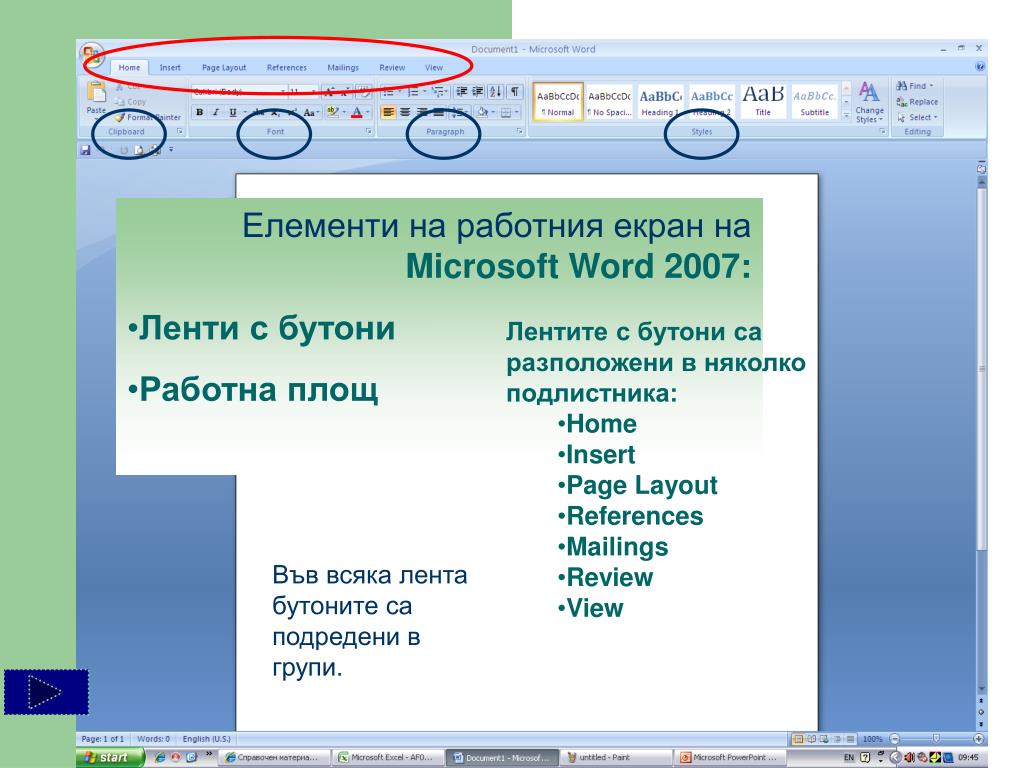This screenshot has width=1024, height=768.
Task: Click the Grow Font icon
Action: [330, 91]
